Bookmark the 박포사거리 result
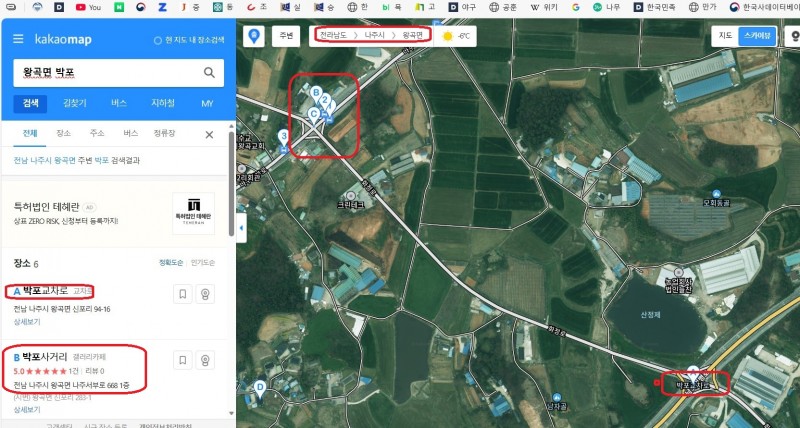Image resolution: width=800 pixels, height=428 pixels. (x=183, y=360)
